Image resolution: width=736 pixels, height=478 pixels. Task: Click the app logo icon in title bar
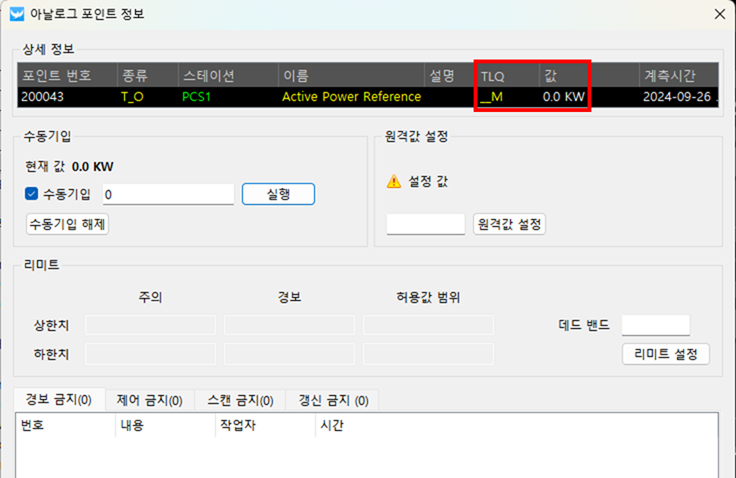[x=14, y=14]
